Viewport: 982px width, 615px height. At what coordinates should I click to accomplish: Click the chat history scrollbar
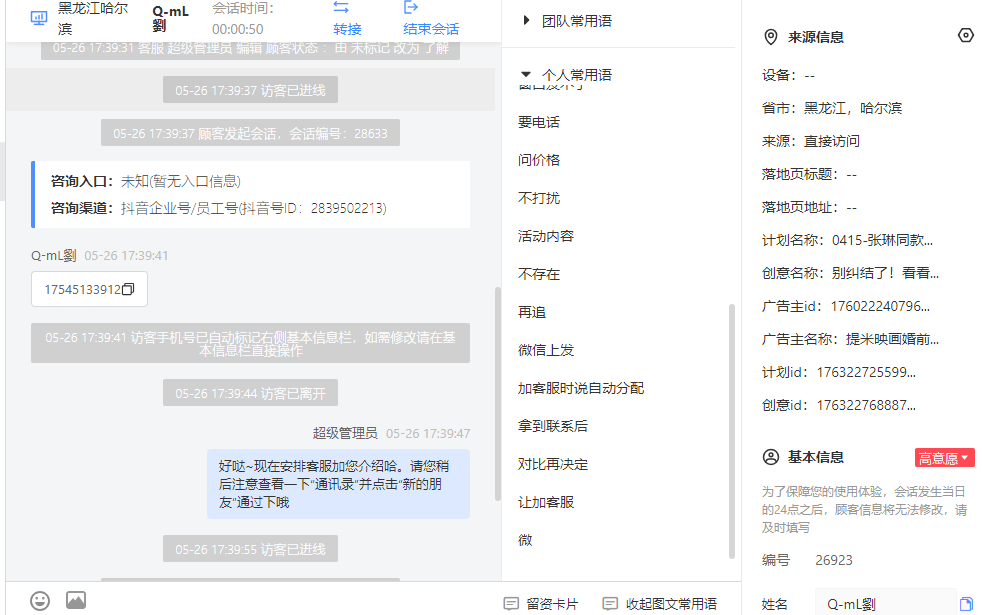coord(498,394)
